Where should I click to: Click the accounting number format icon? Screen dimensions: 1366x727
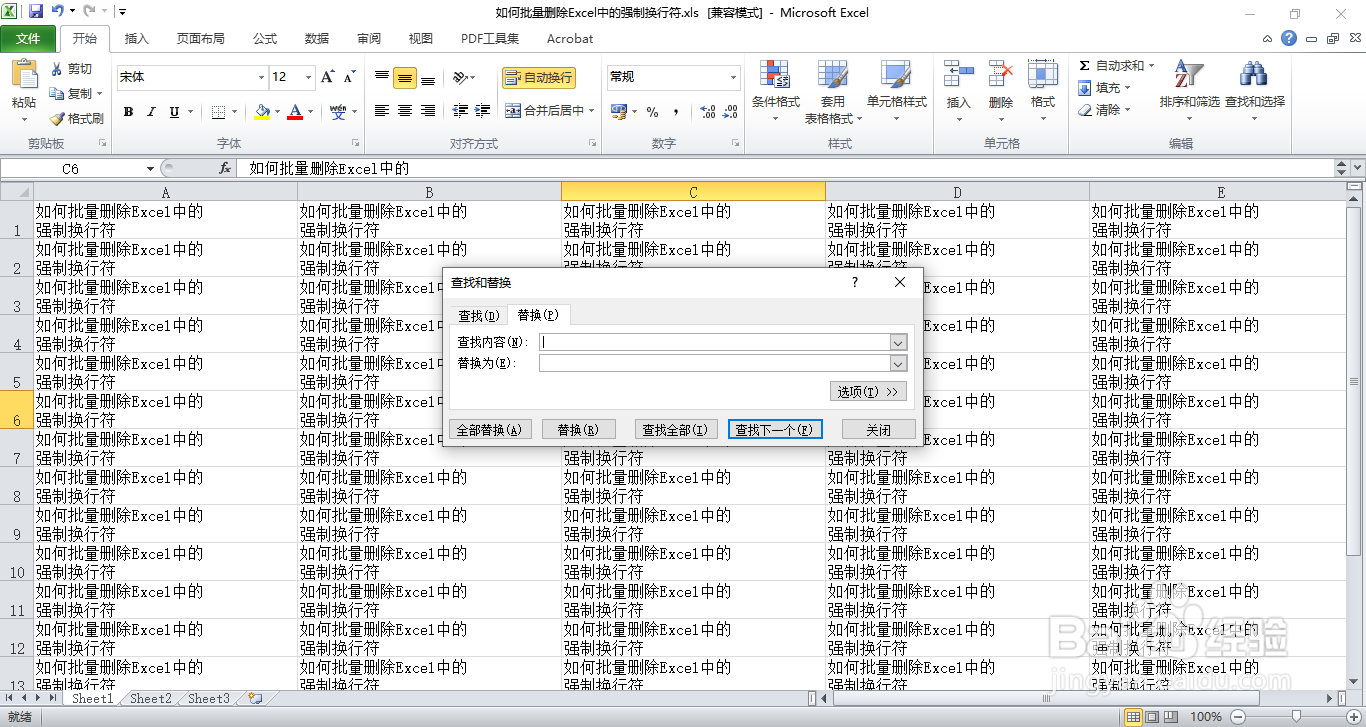tap(617, 112)
